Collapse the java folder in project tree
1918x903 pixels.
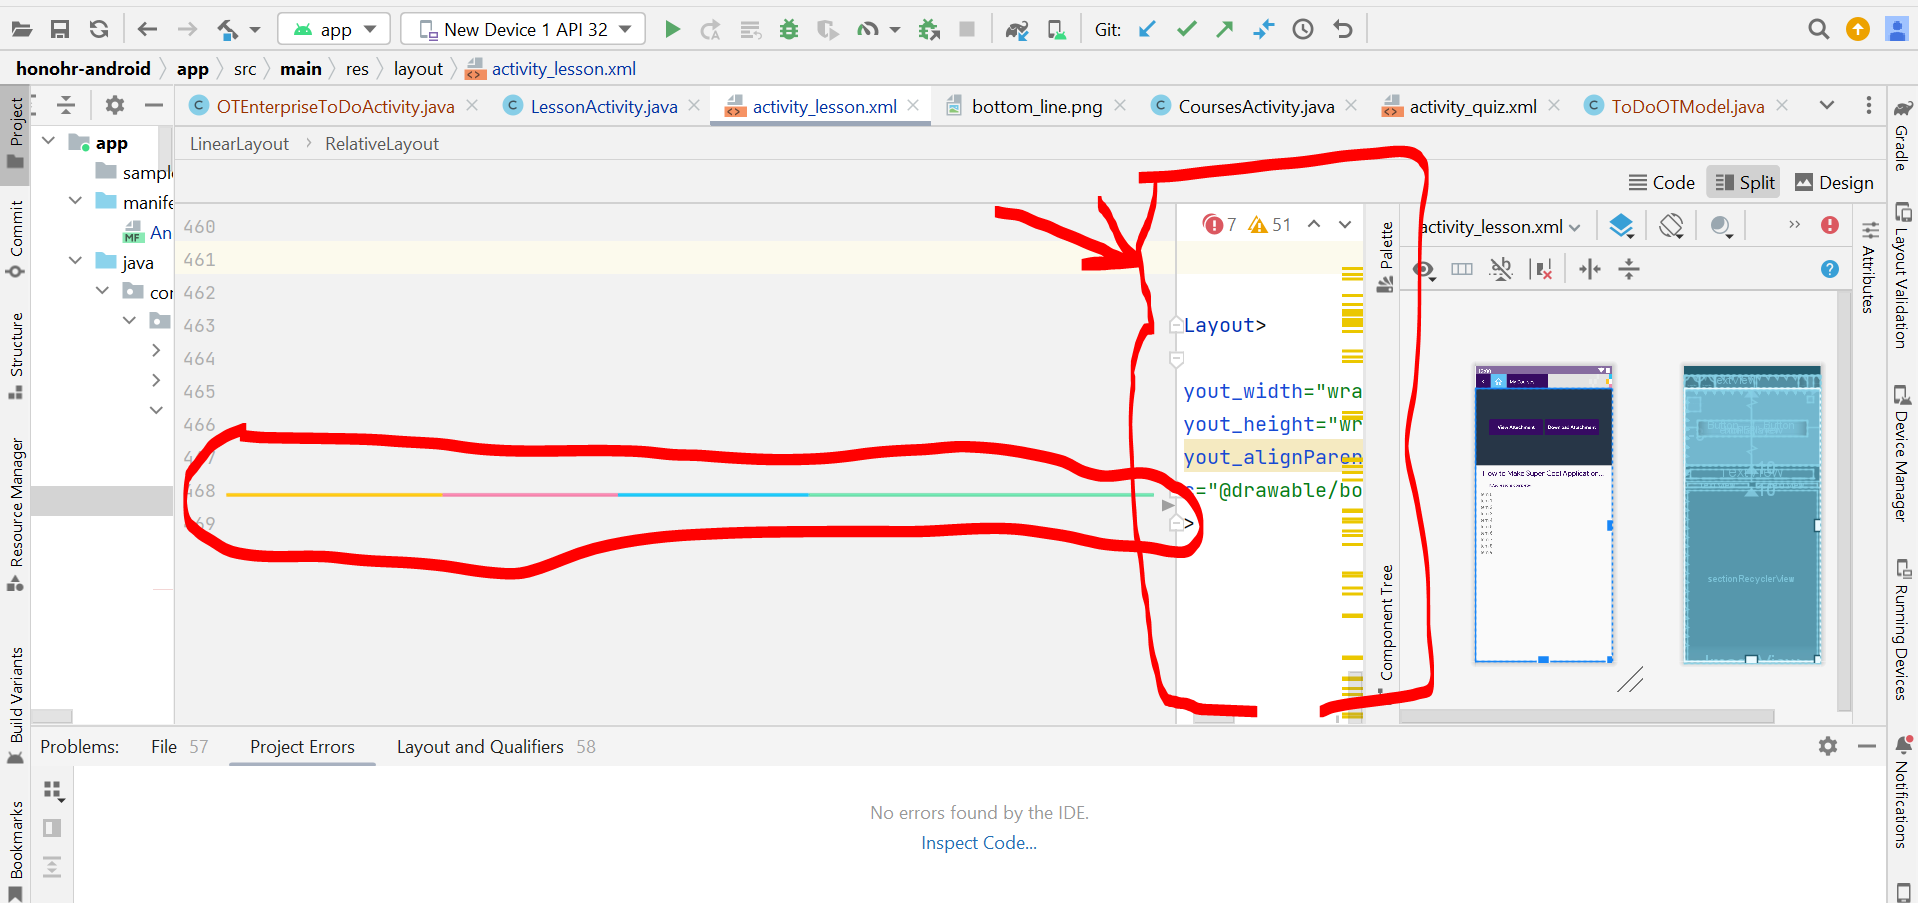tap(76, 261)
